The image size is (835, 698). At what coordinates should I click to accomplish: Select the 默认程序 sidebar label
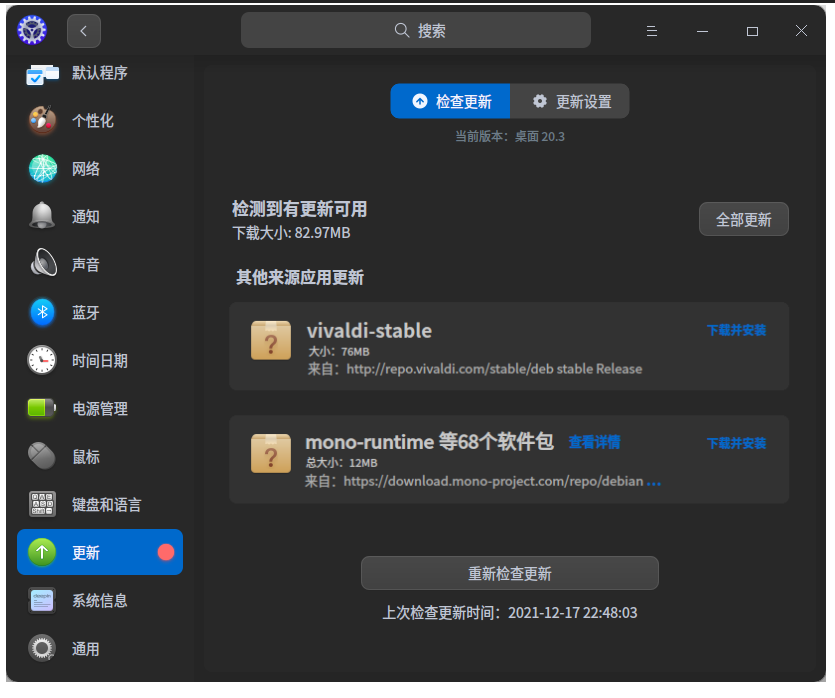pos(100,73)
